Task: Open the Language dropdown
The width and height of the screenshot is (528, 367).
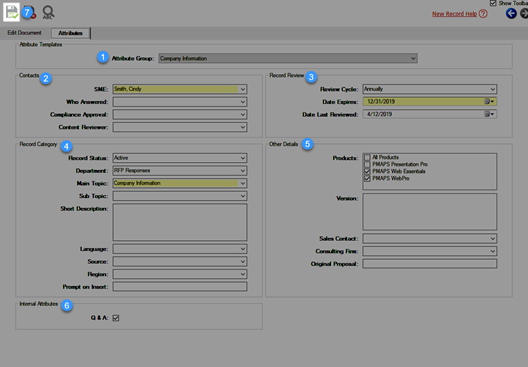Action: click(180, 249)
